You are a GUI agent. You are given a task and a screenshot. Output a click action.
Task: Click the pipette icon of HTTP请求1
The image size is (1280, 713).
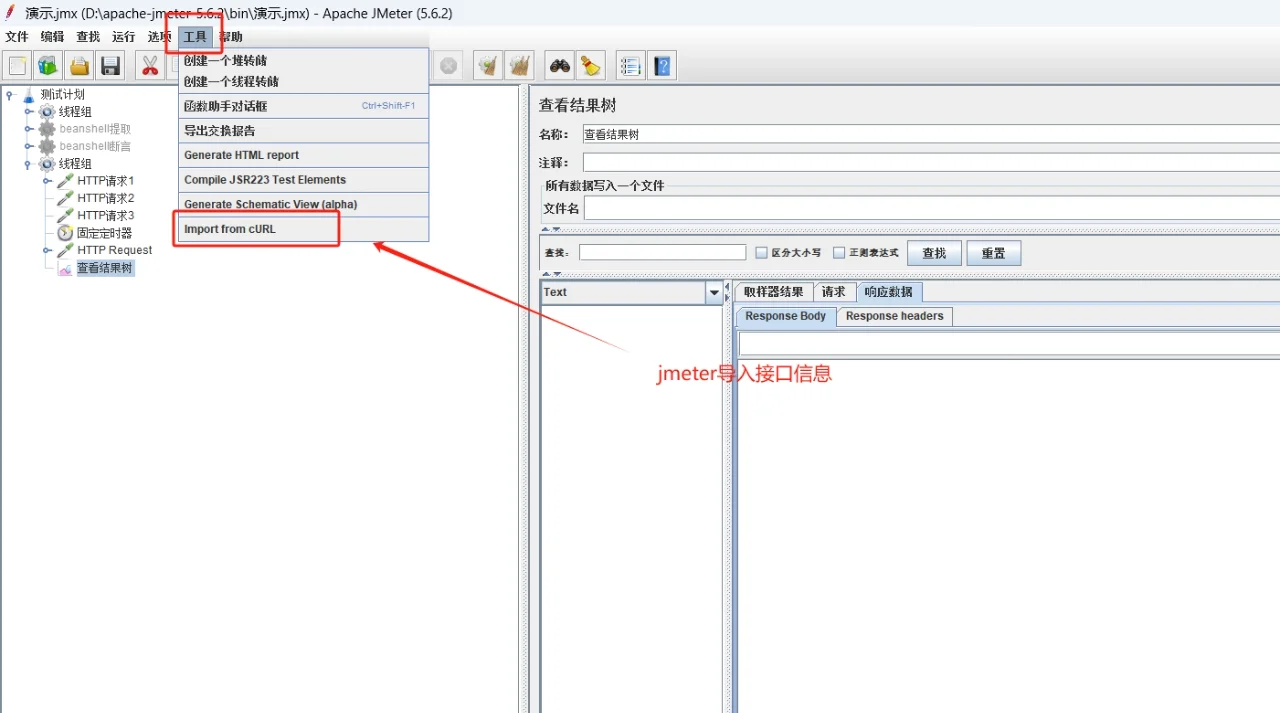point(65,181)
